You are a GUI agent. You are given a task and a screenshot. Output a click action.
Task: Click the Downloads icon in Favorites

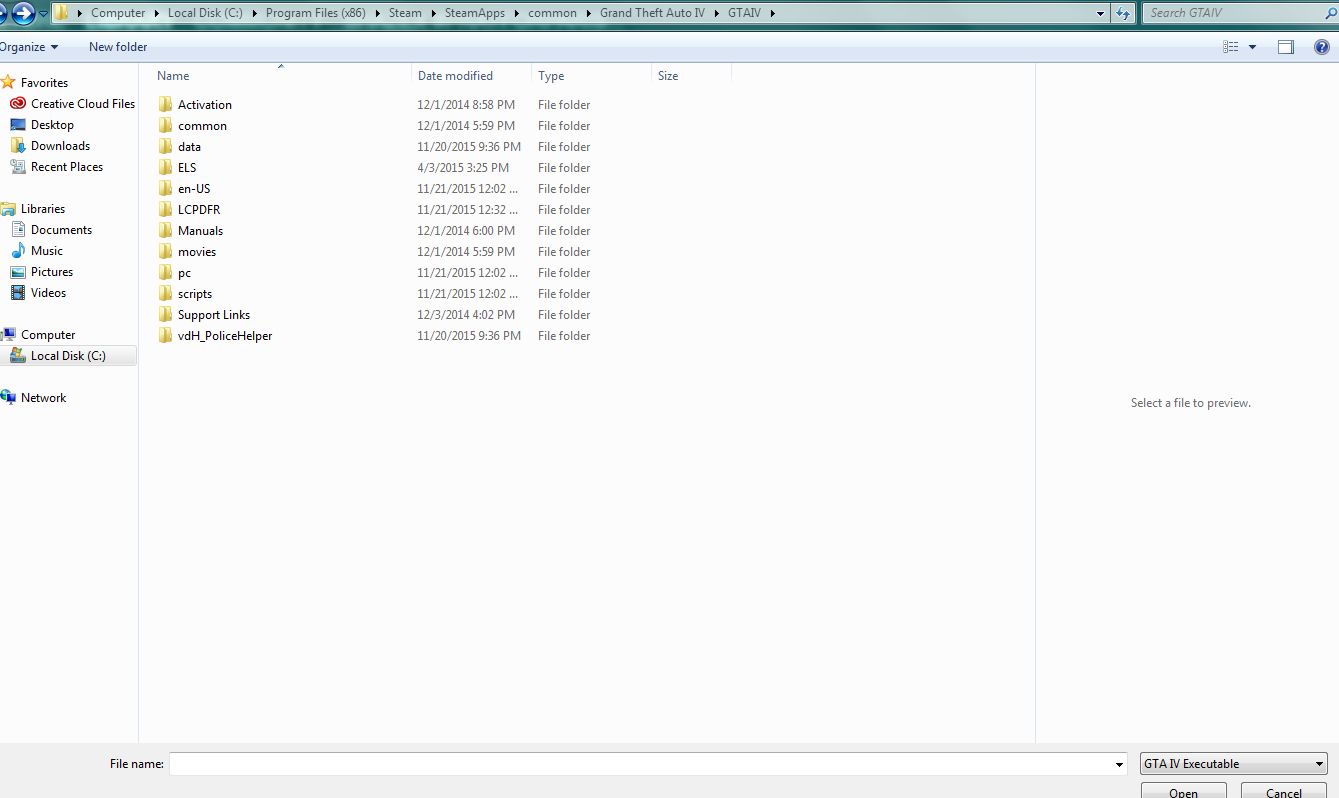coord(17,145)
